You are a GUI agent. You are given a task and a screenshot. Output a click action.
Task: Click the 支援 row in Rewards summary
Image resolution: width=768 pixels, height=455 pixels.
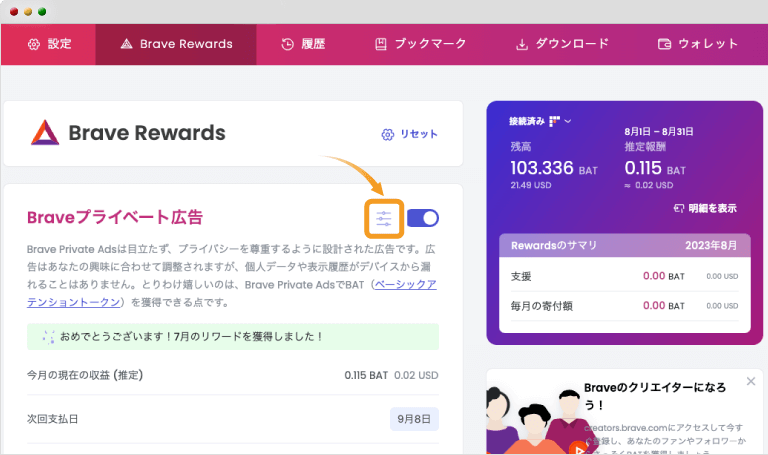tap(624, 276)
